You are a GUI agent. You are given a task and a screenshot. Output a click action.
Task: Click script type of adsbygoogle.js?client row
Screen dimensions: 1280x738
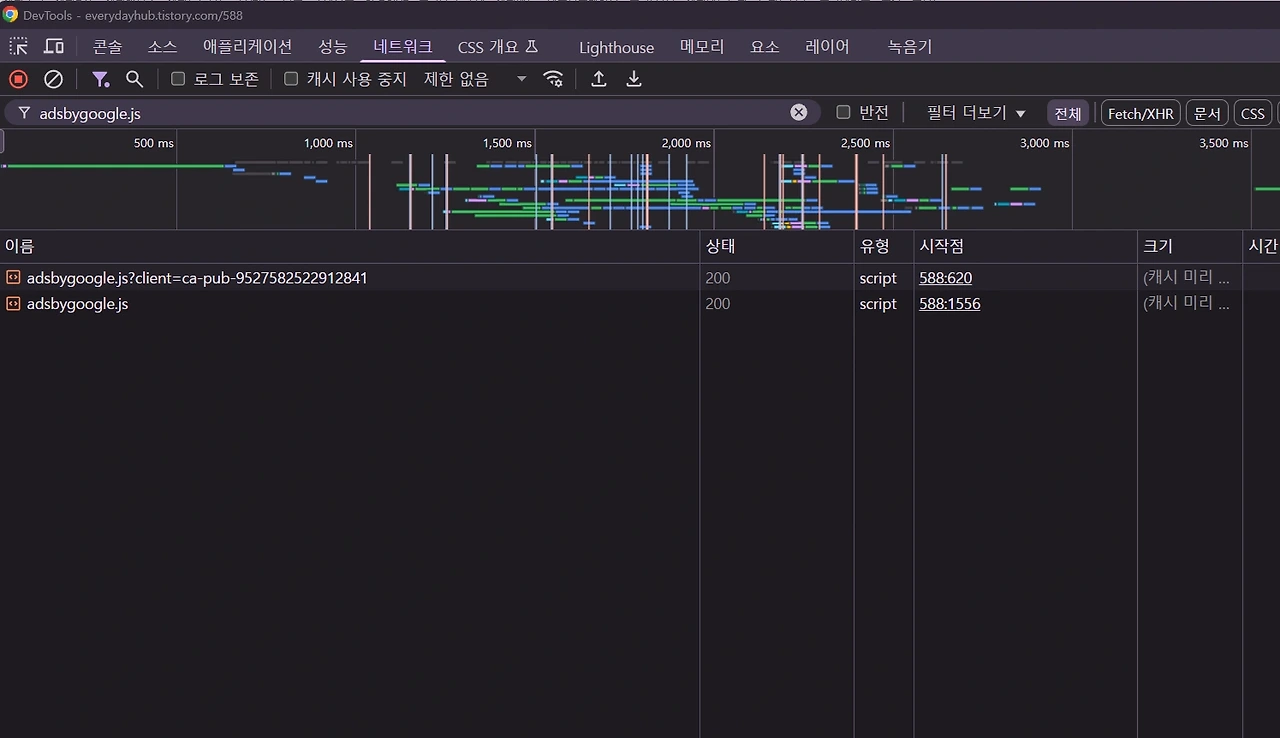click(878, 278)
